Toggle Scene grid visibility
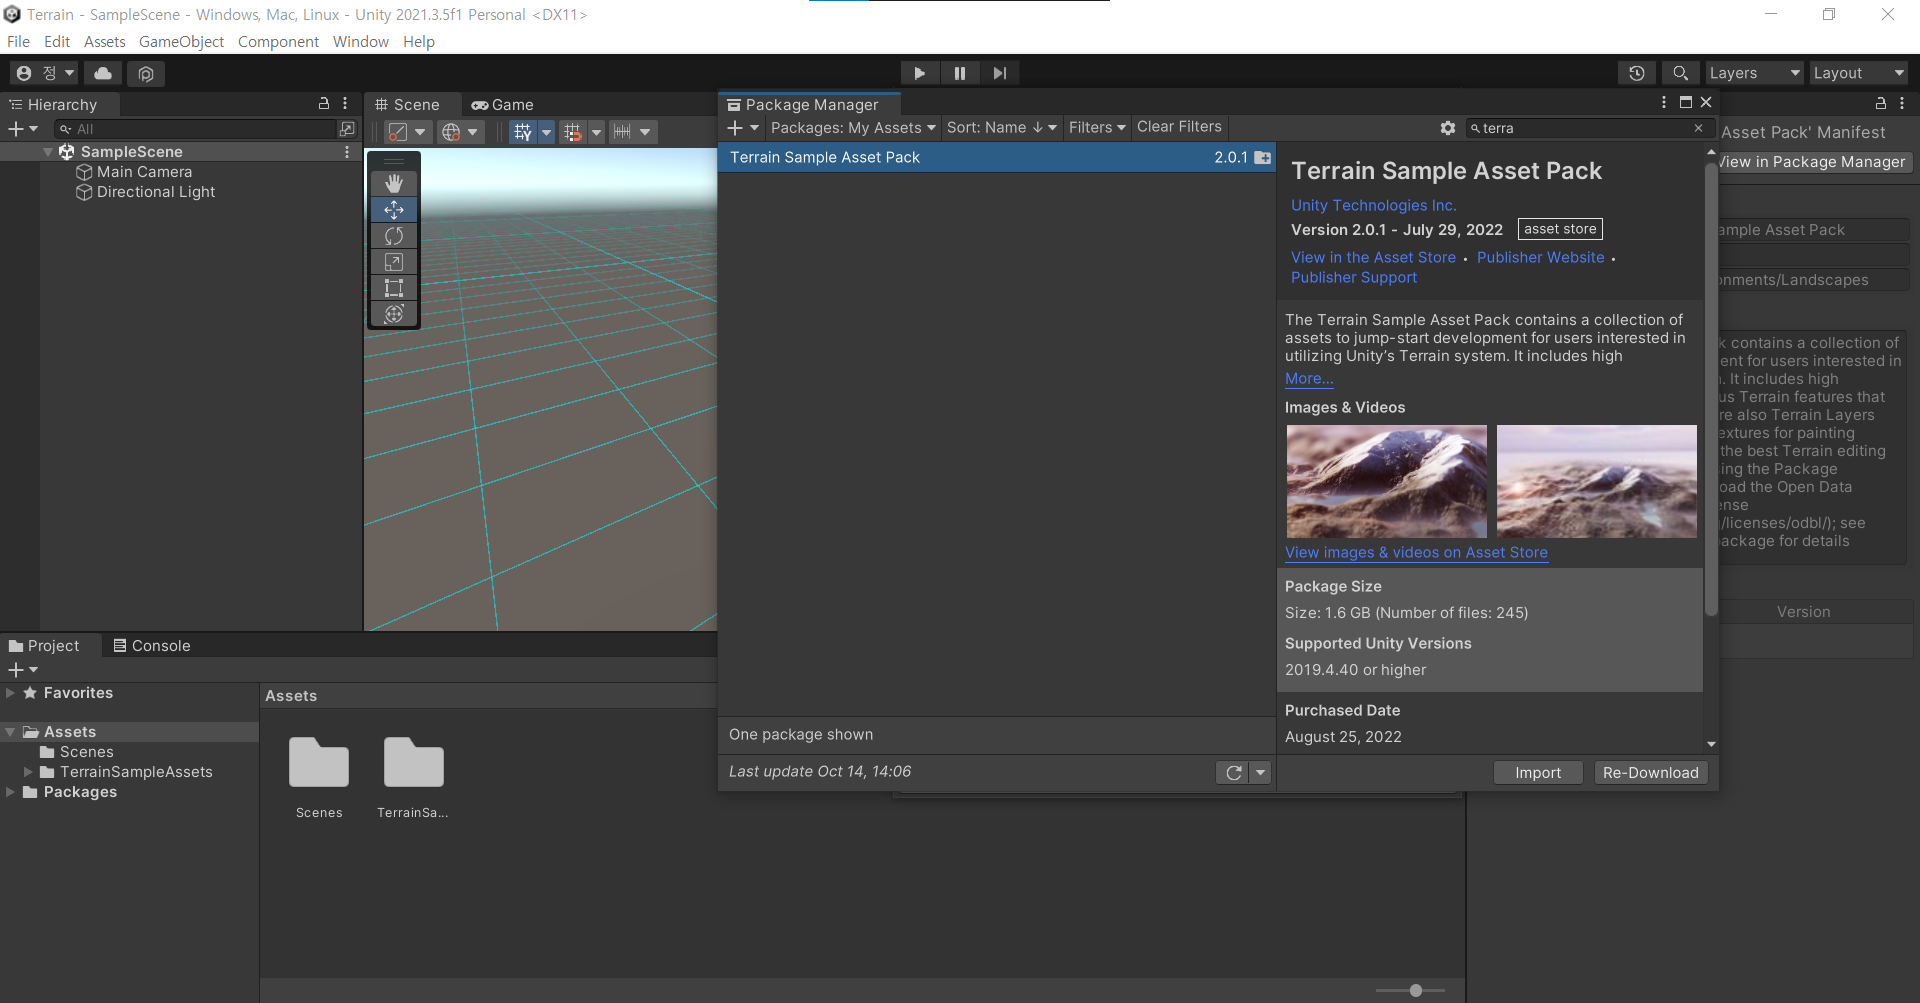This screenshot has height=1003, width=1920. pyautogui.click(x=523, y=132)
